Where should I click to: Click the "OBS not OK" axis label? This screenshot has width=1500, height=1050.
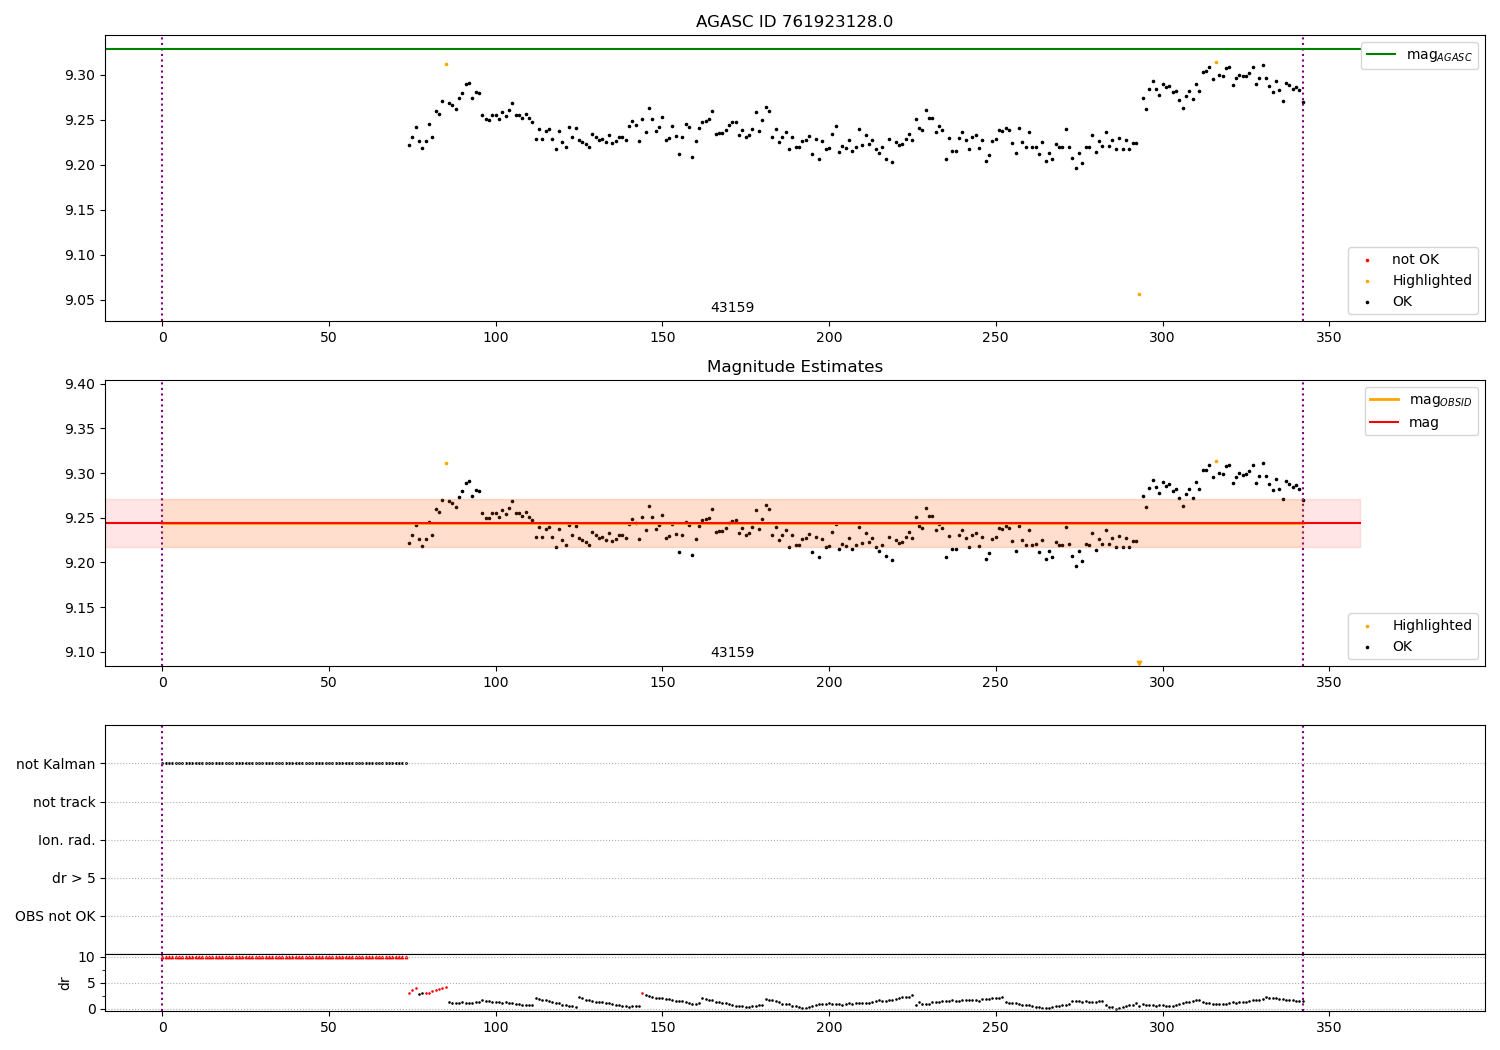click(55, 917)
